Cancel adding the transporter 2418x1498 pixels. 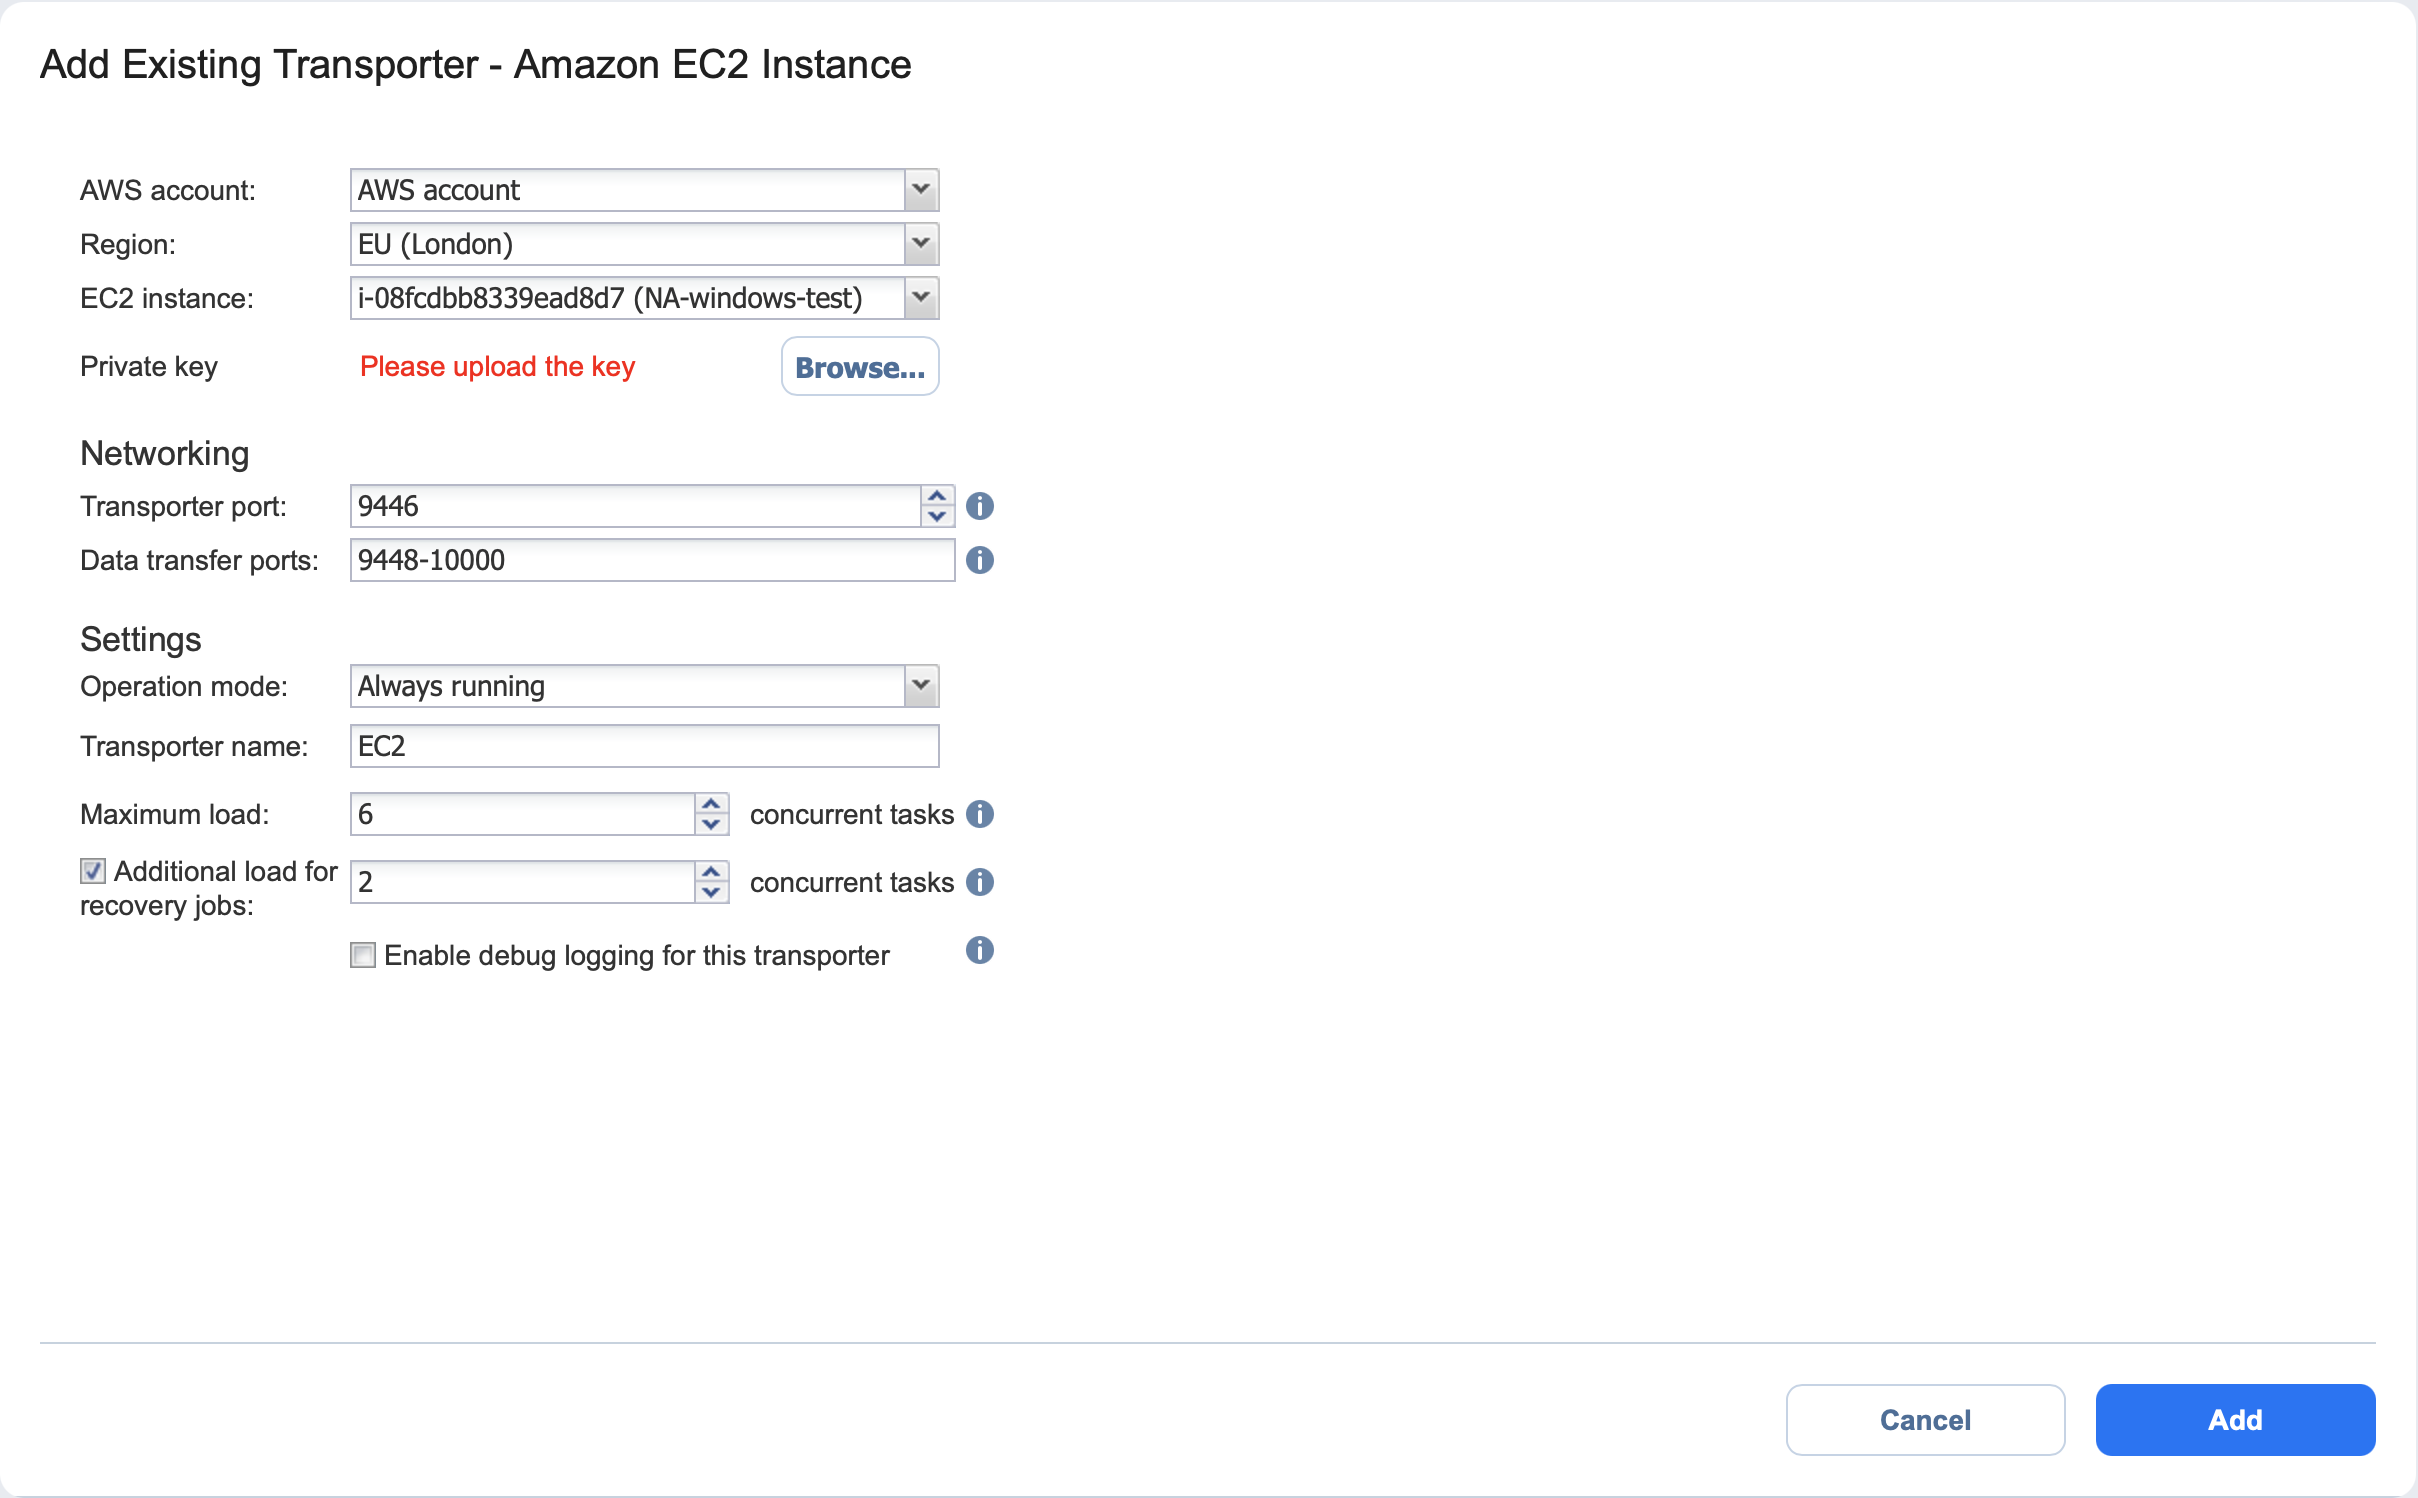coord(1924,1419)
